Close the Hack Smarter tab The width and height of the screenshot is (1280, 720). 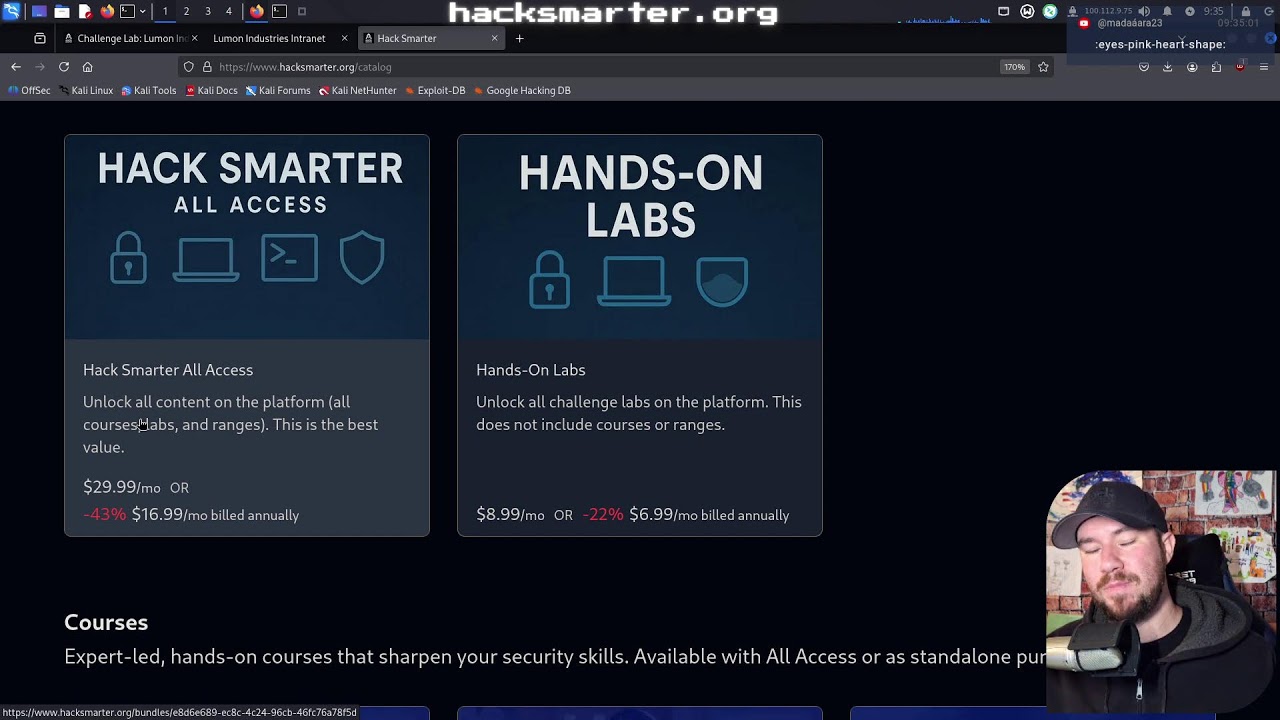tap(494, 38)
